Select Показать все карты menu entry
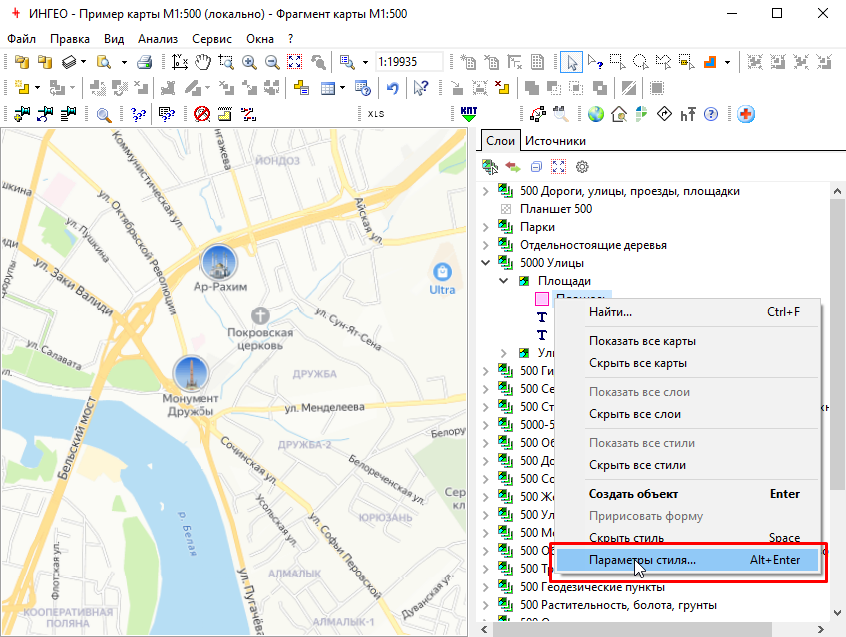846x637 pixels. point(688,341)
